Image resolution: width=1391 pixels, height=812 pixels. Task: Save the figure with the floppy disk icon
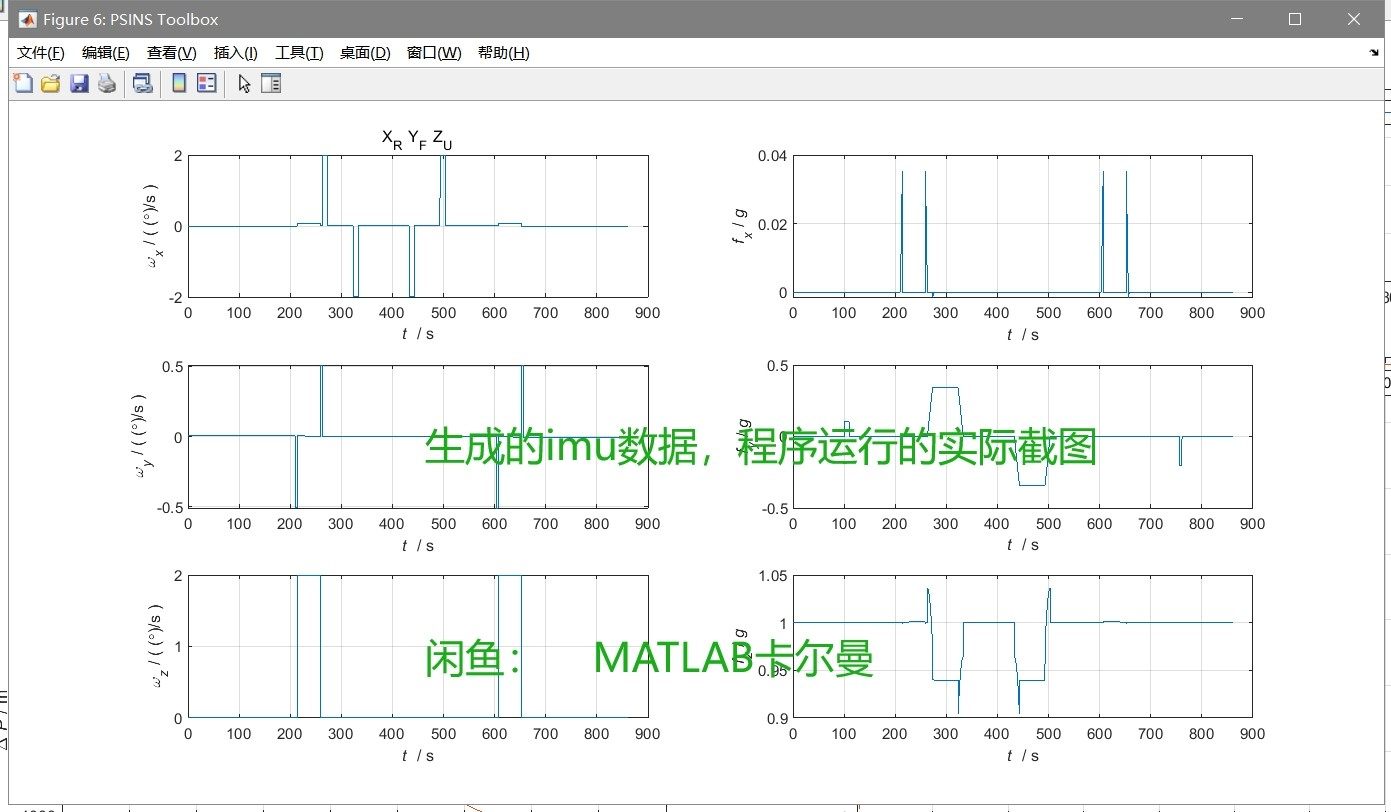(x=79, y=84)
